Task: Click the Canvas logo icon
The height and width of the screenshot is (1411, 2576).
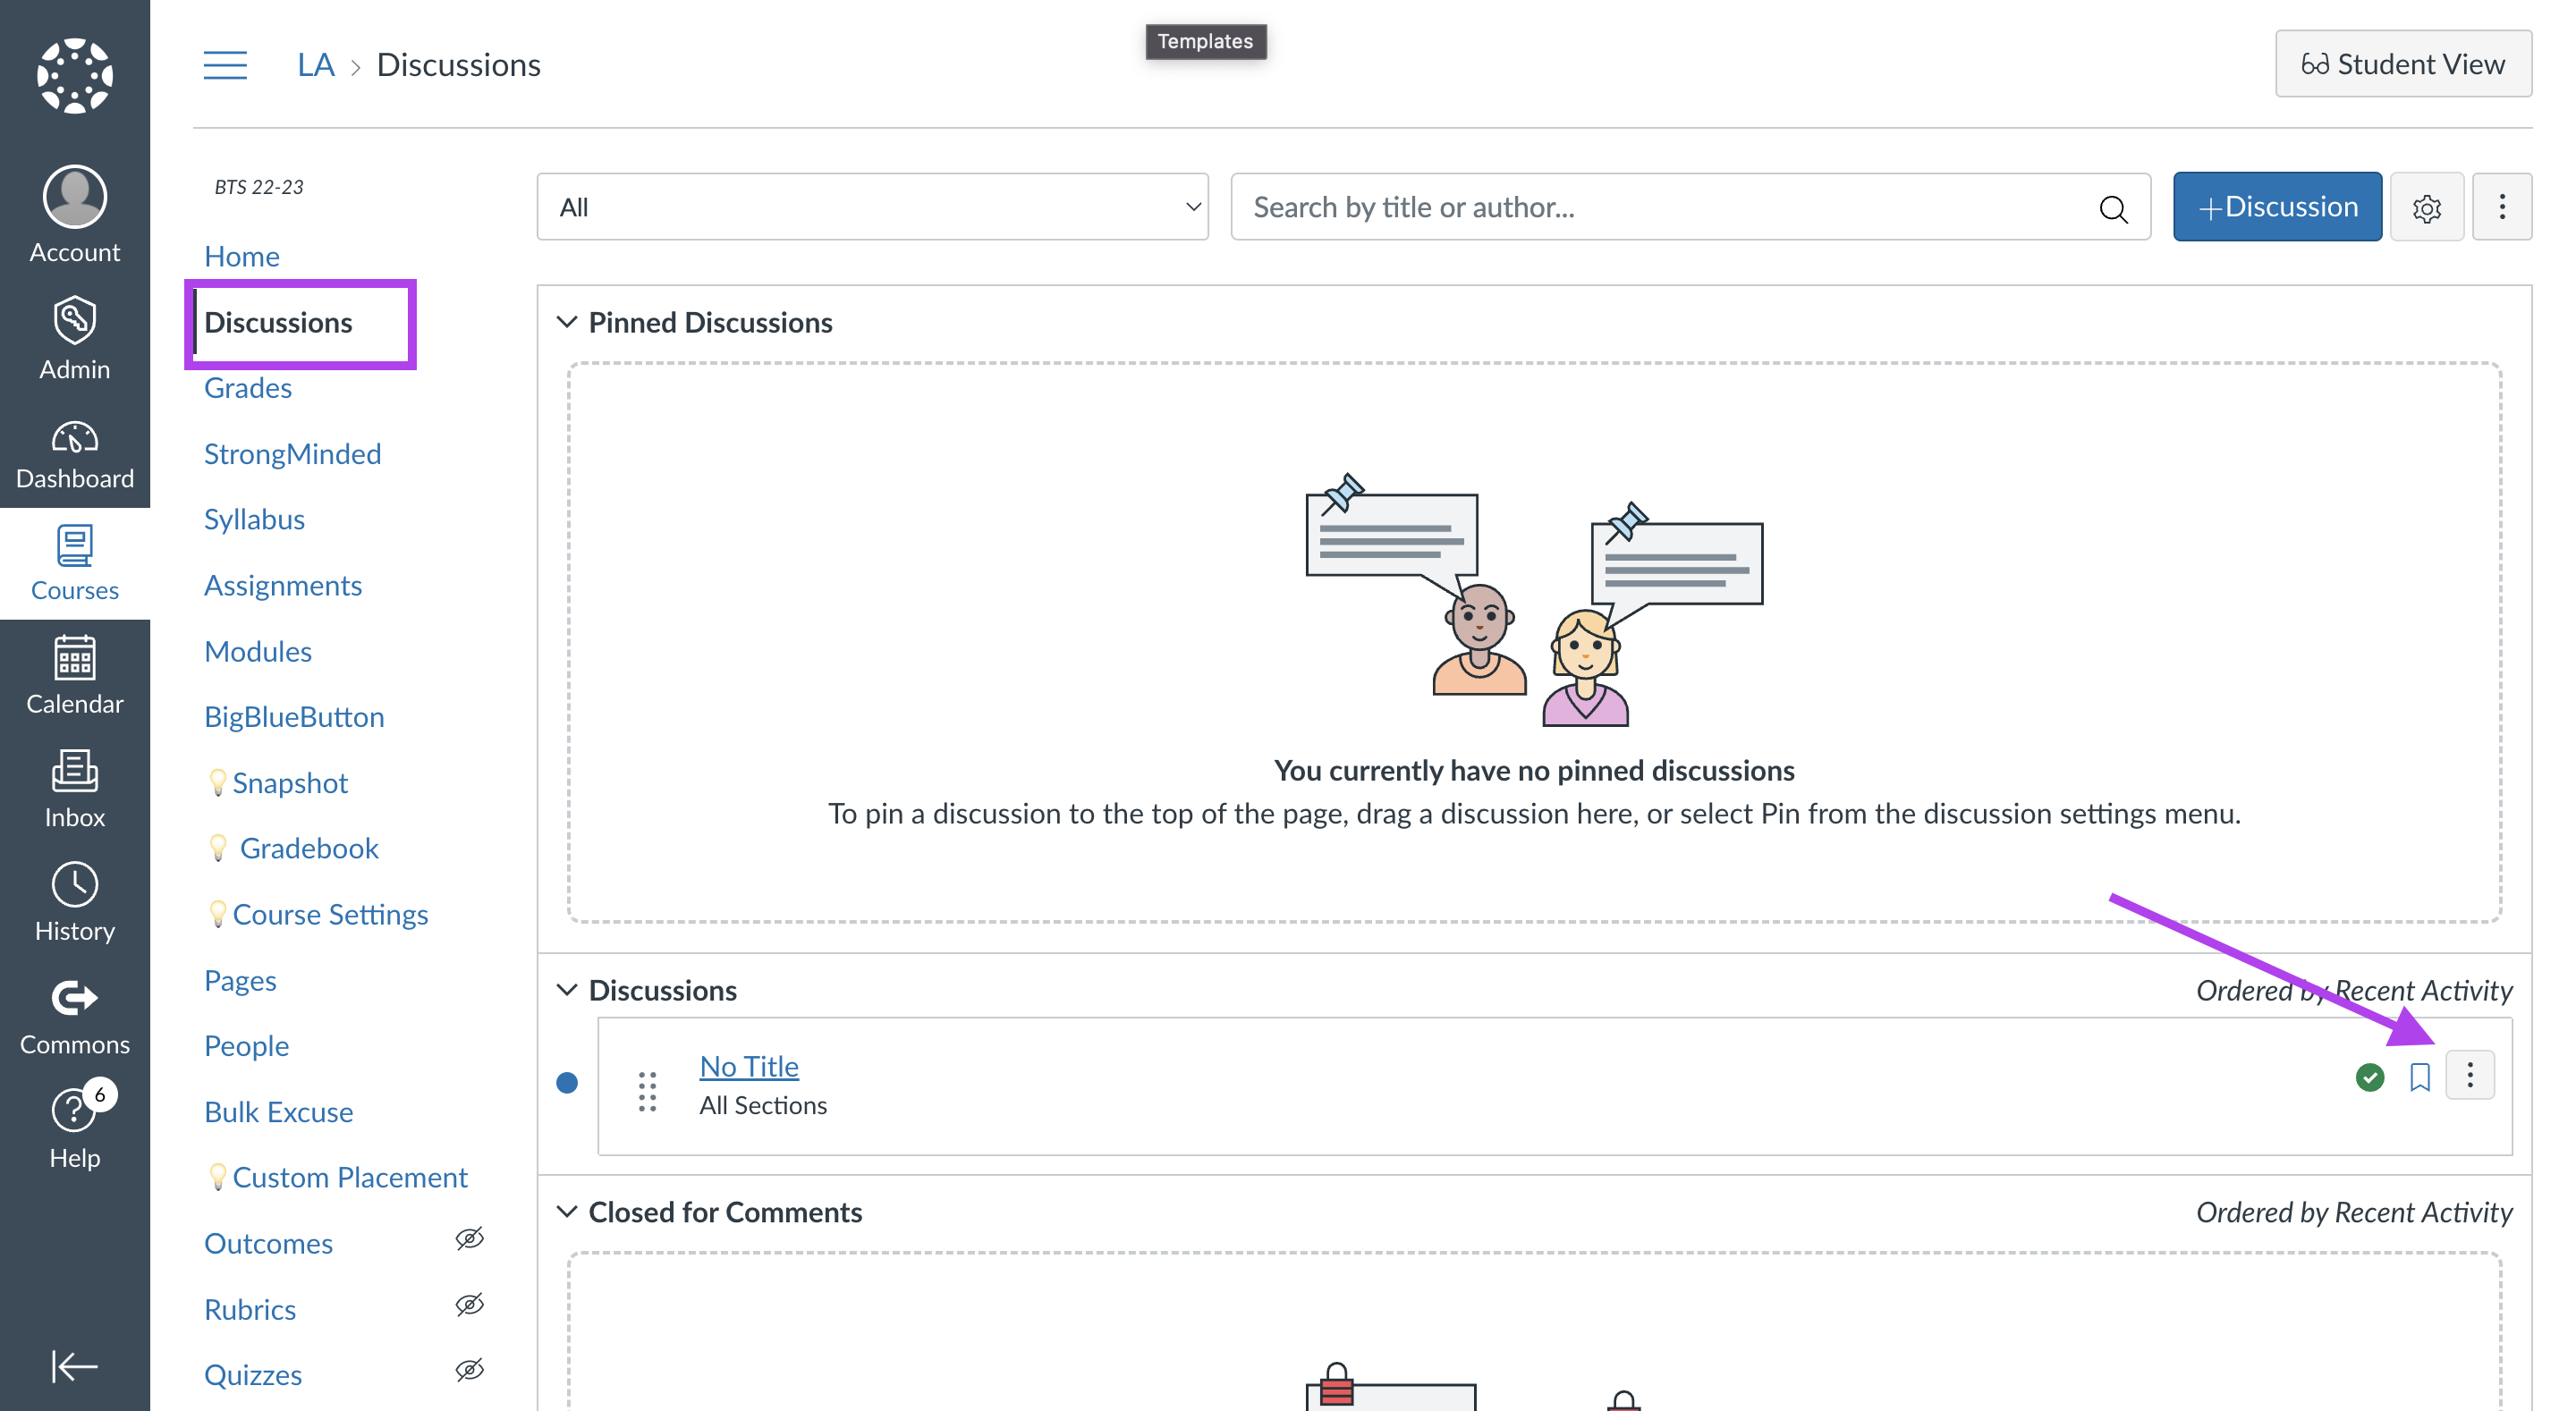Action: click(x=74, y=75)
